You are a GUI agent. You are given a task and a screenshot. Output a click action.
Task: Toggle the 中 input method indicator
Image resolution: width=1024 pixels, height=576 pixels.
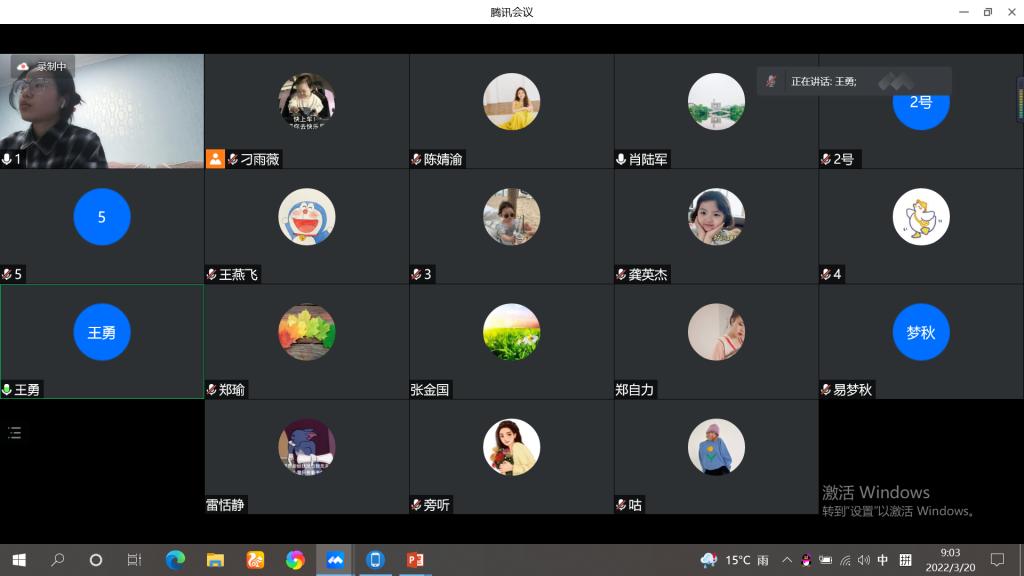883,560
